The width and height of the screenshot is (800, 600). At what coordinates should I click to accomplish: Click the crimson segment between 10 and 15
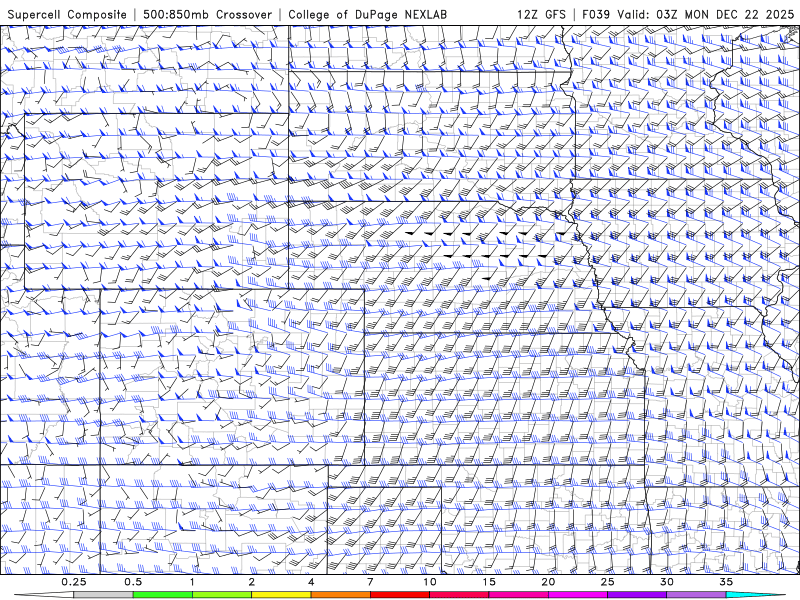tap(459, 595)
